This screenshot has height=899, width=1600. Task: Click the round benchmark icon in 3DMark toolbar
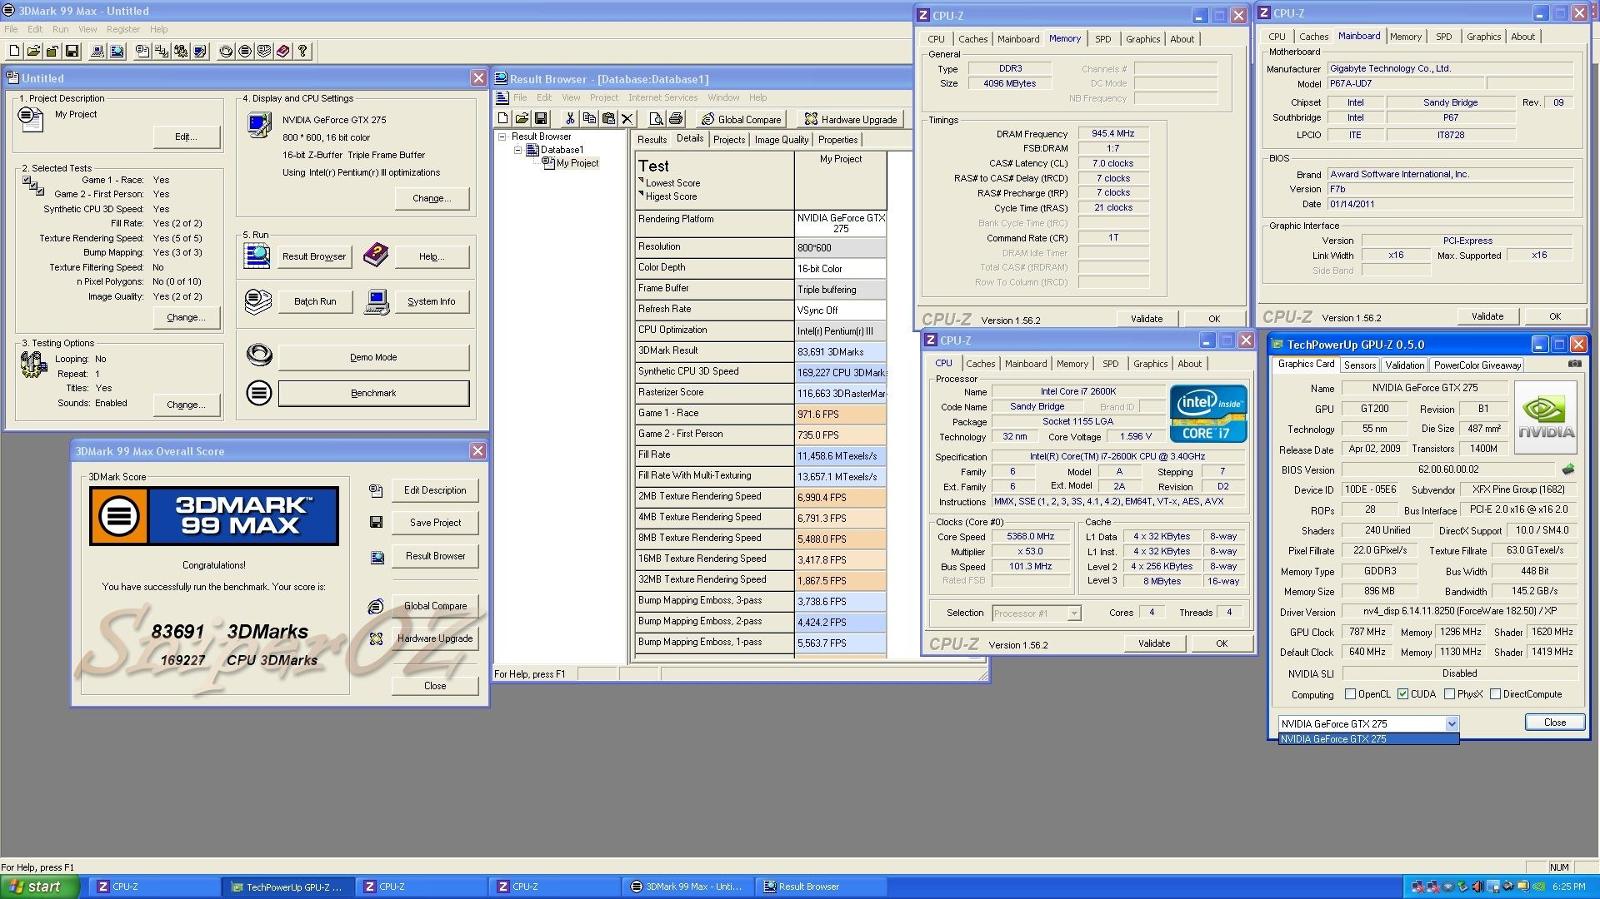coord(245,51)
